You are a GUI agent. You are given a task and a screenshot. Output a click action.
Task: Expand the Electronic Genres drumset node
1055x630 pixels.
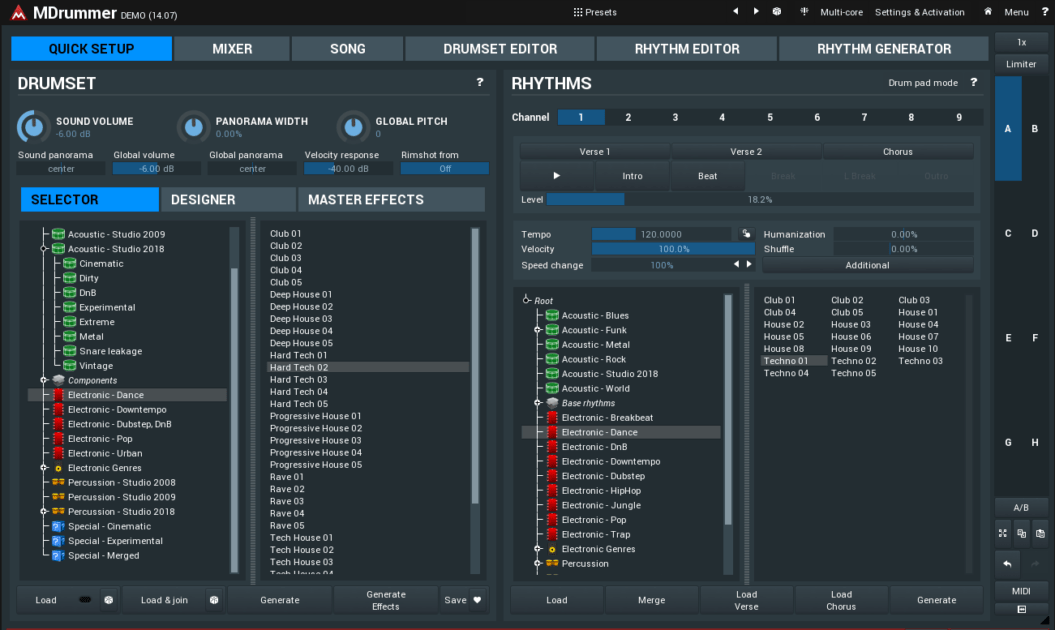44,468
